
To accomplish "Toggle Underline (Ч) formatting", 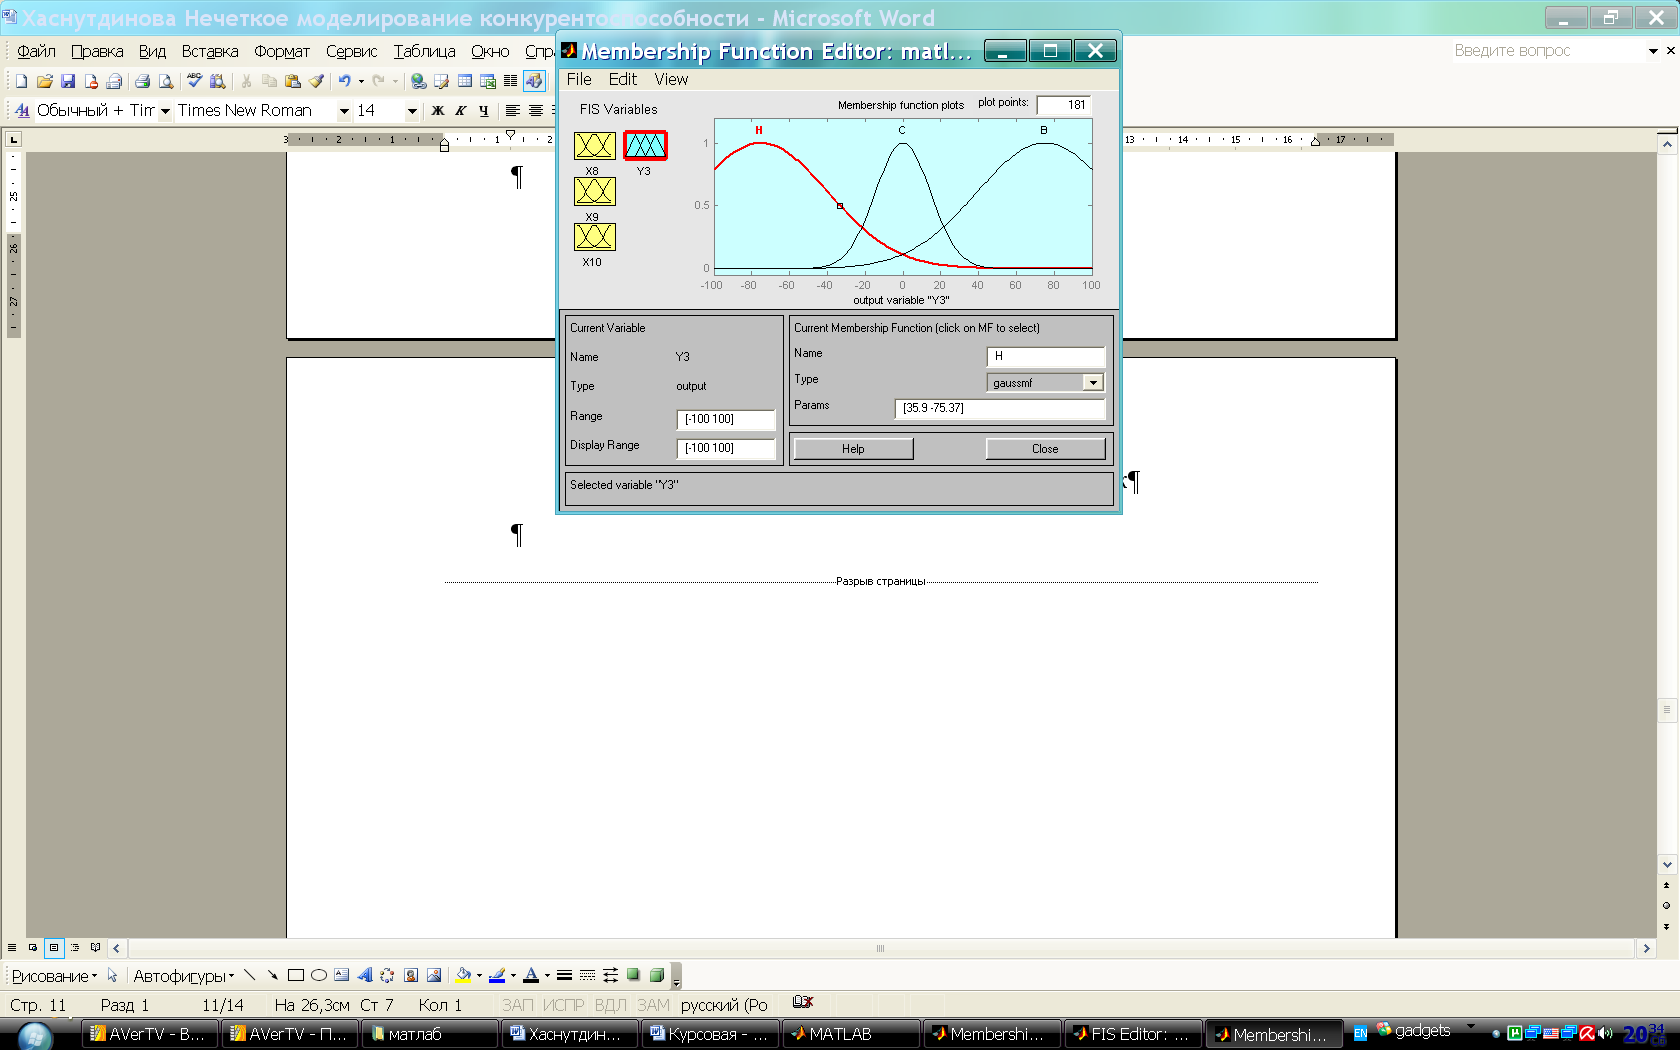I will point(484,111).
